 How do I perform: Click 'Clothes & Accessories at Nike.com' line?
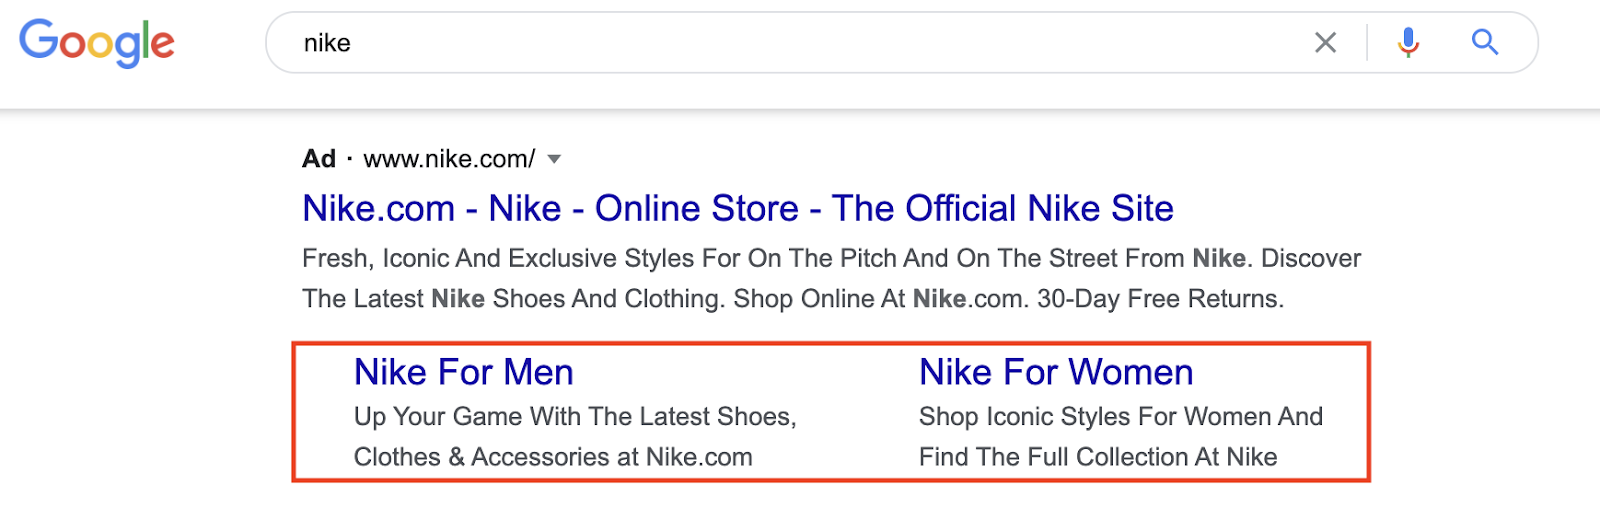tap(553, 457)
